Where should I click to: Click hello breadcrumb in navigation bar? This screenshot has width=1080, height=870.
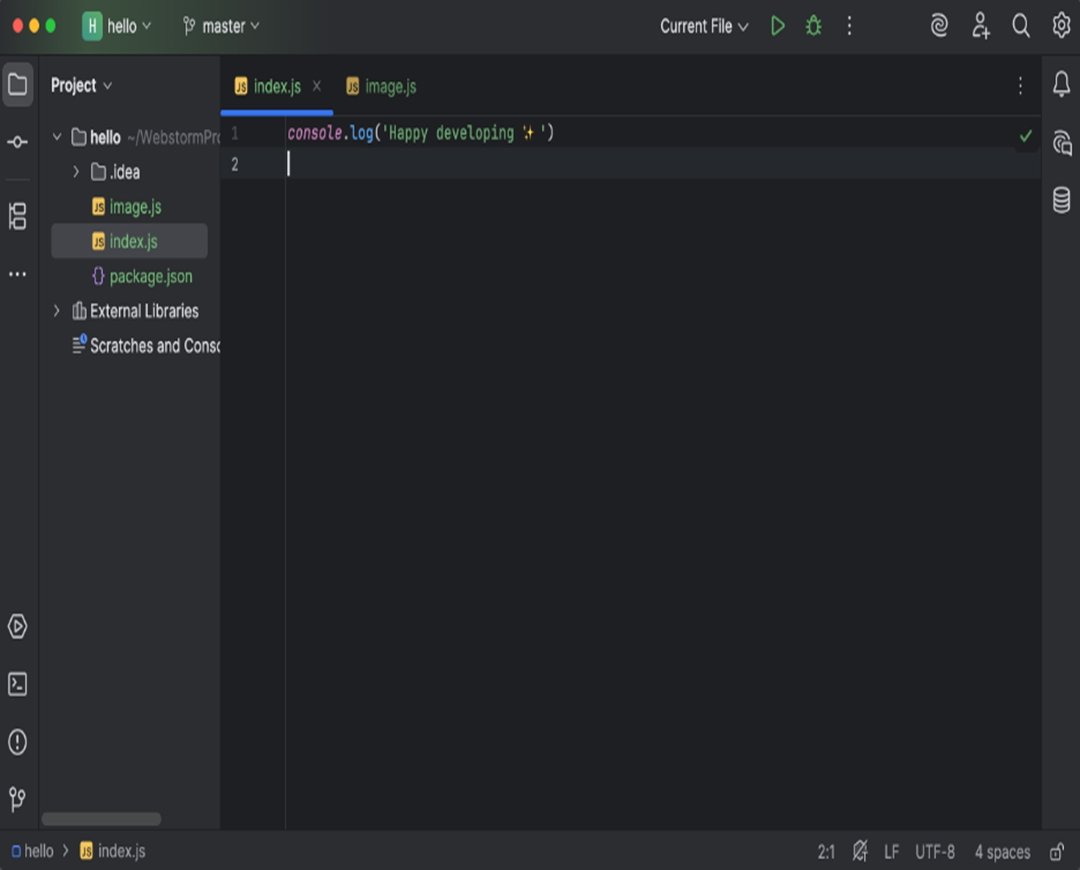click(x=32, y=851)
